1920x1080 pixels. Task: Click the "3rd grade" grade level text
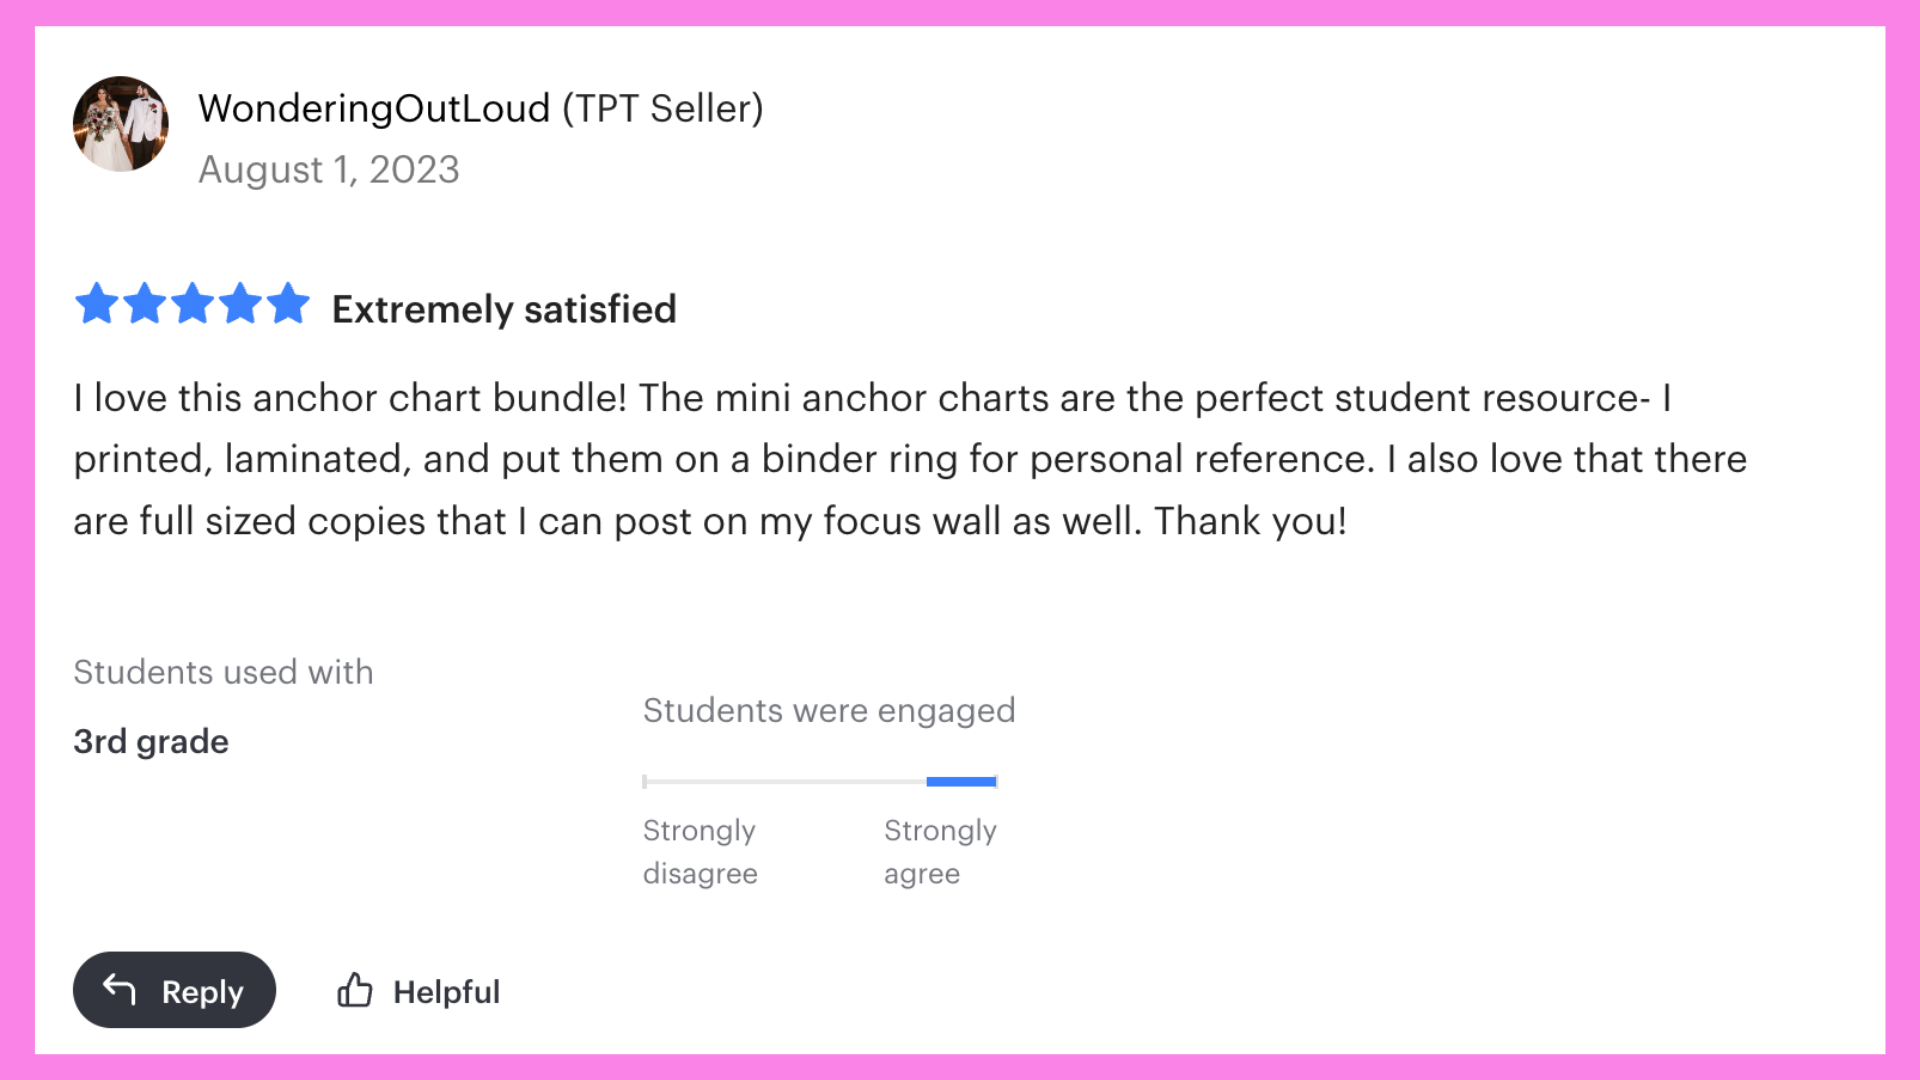151,742
